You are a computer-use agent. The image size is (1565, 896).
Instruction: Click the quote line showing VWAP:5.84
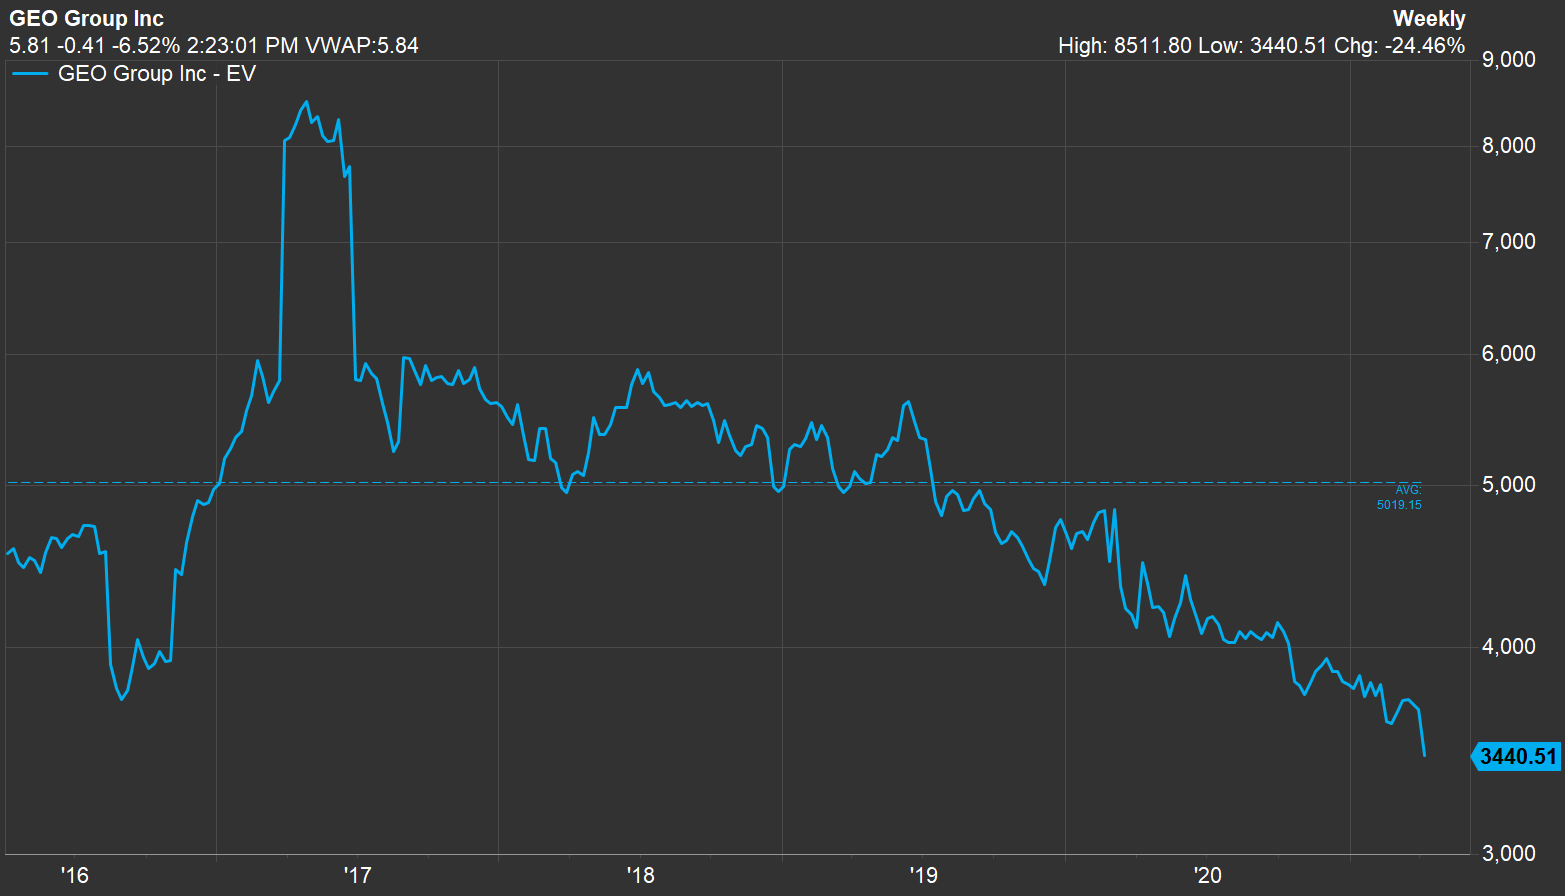(x=214, y=45)
